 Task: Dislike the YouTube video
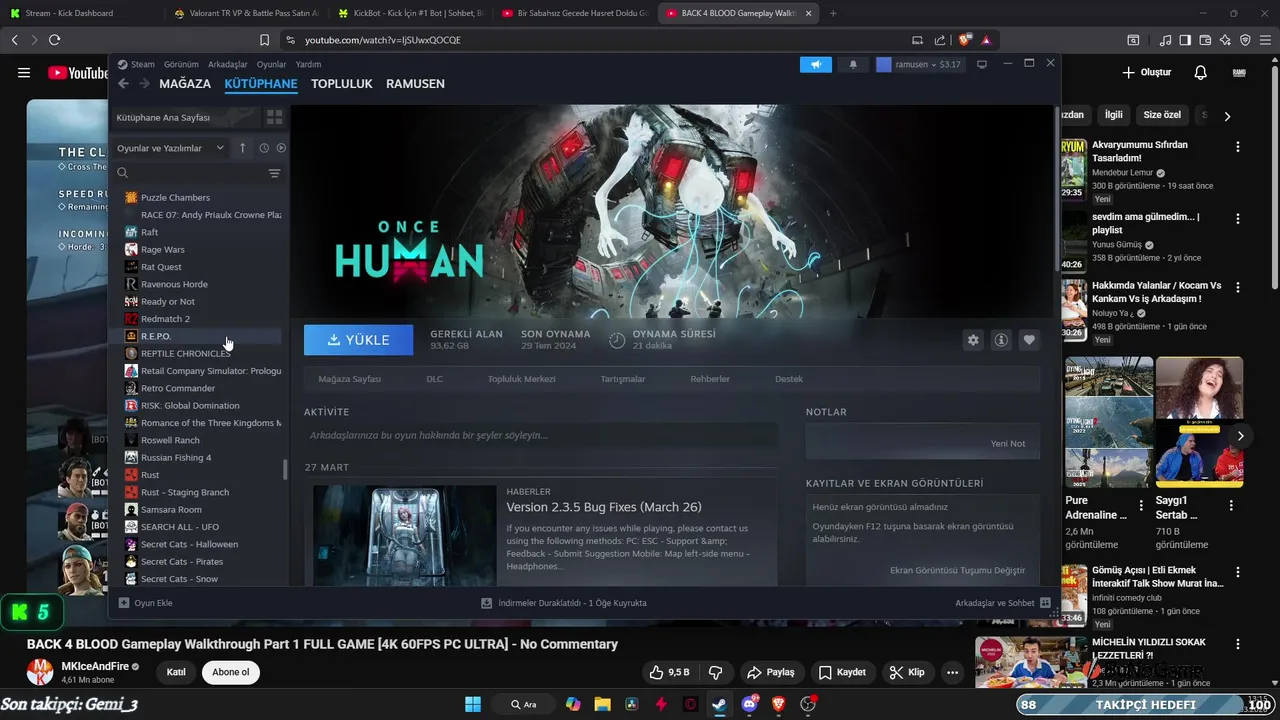tap(716, 672)
